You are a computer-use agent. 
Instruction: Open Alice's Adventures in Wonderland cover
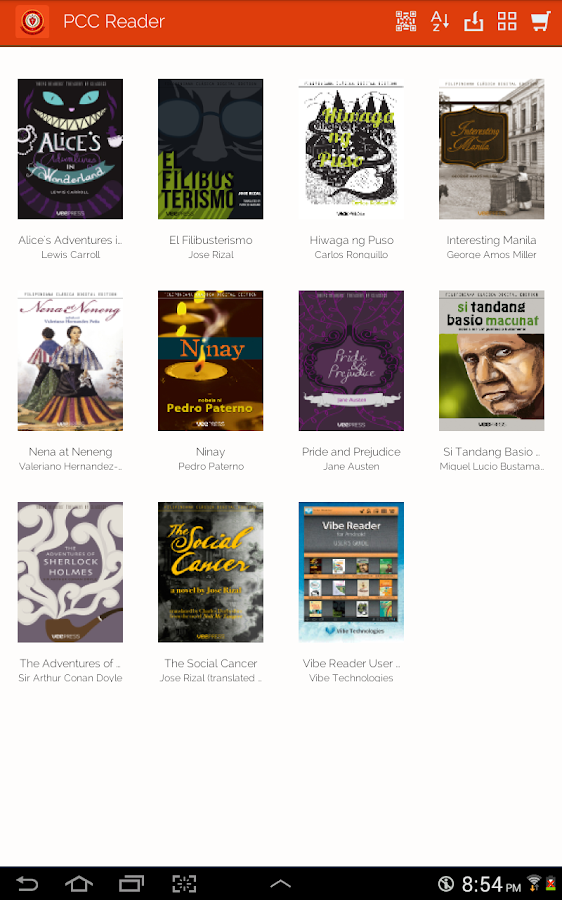point(70,149)
